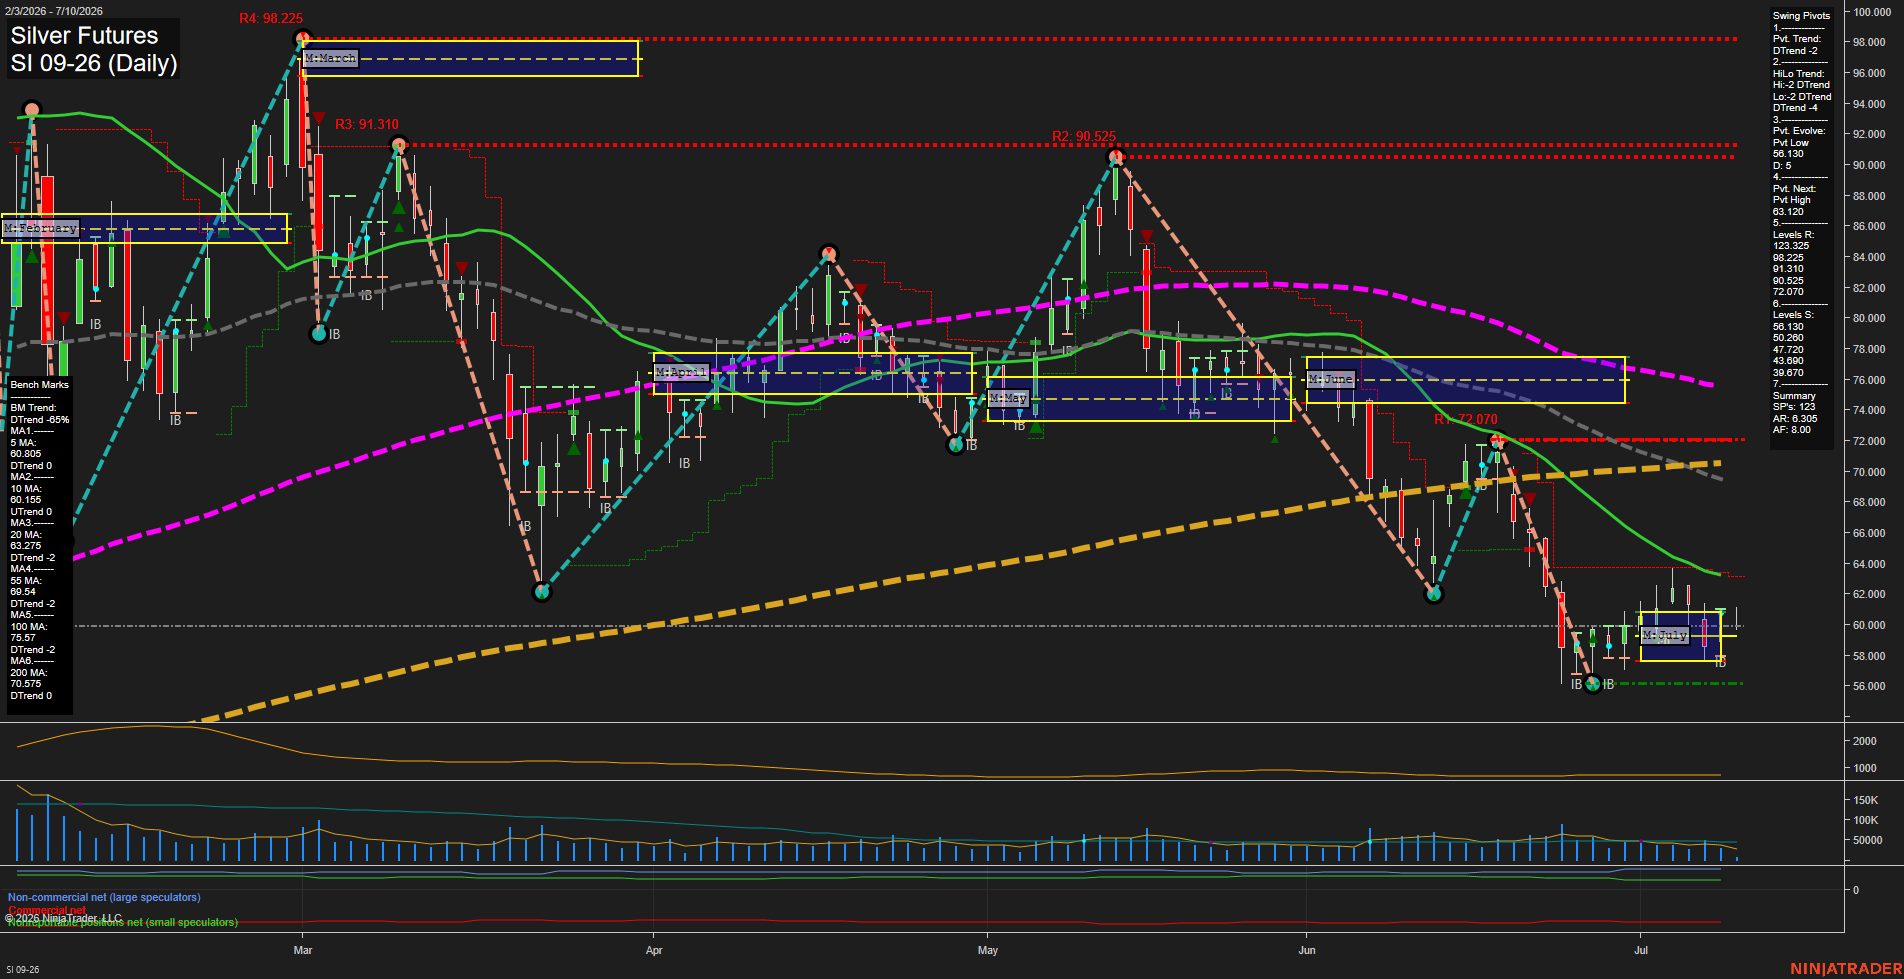The image size is (1904, 979).
Task: Click the swing pivot high marker at R3 91.310
Action: tap(398, 145)
